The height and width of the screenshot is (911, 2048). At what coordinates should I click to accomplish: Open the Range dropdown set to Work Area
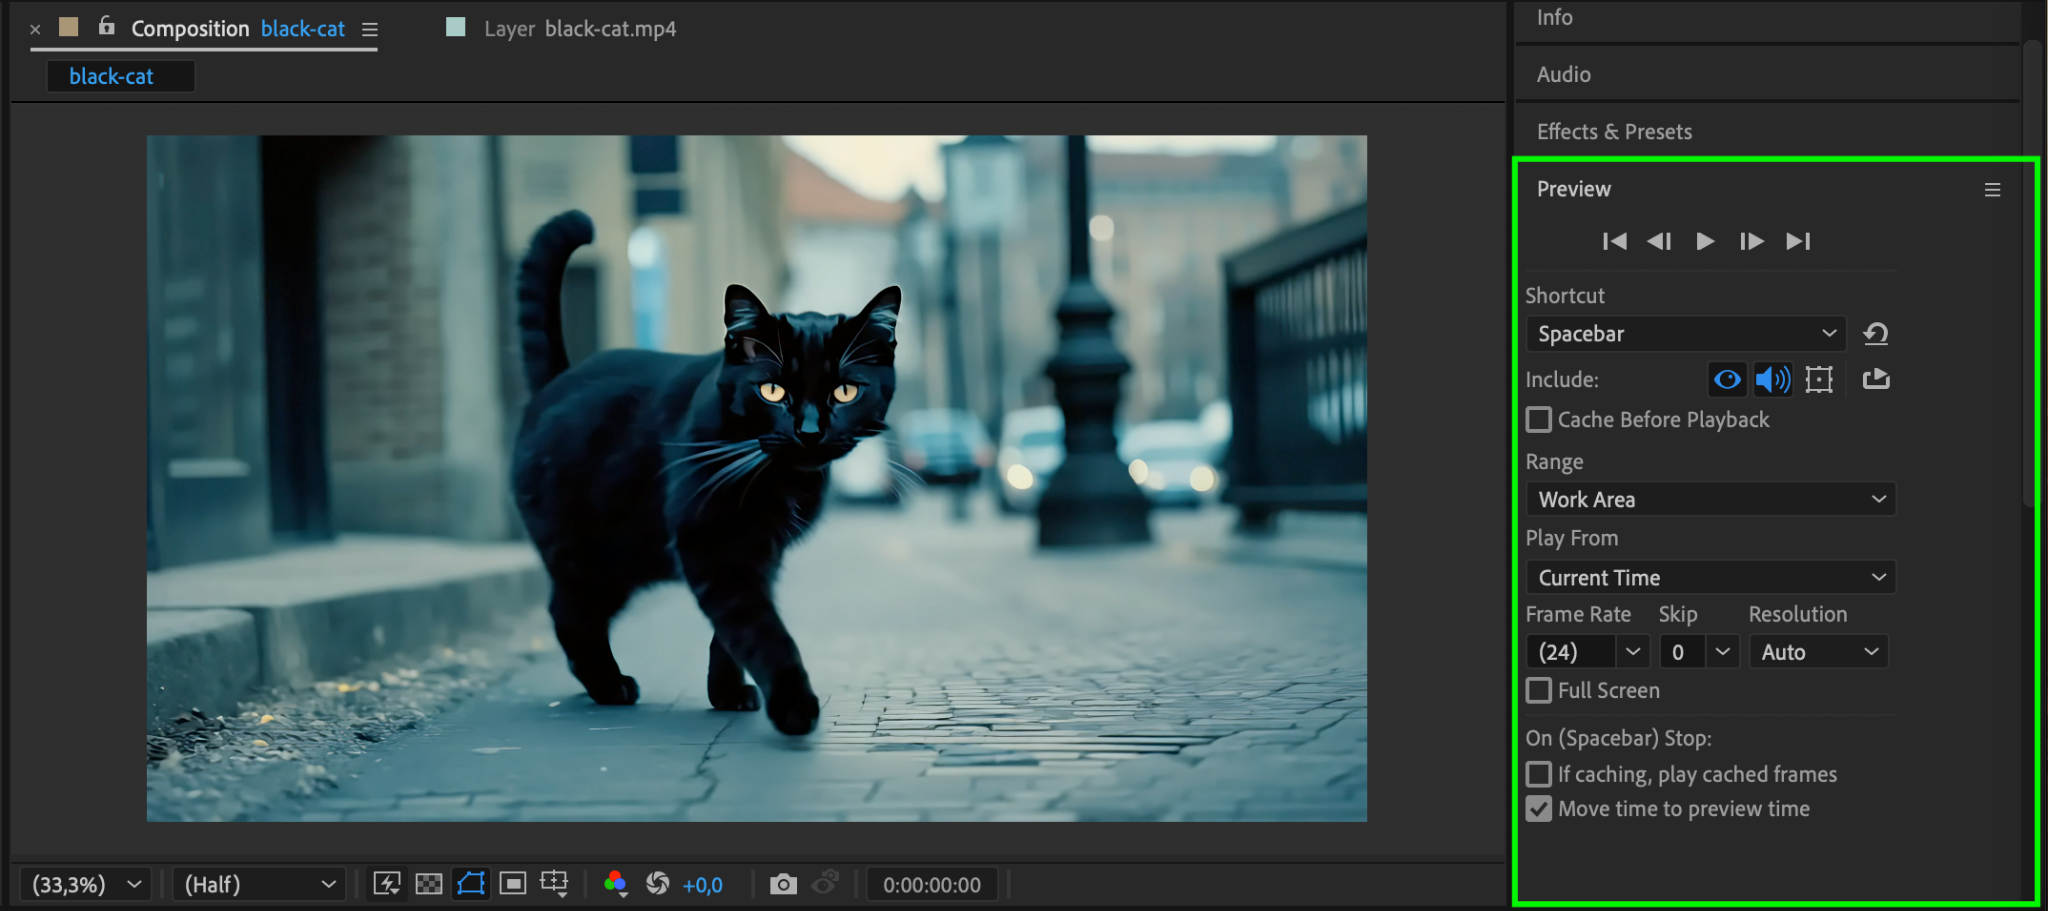pyautogui.click(x=1710, y=499)
